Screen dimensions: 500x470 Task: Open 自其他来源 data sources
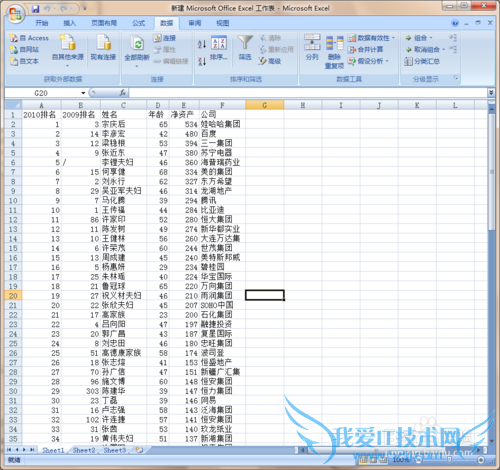coord(68,50)
